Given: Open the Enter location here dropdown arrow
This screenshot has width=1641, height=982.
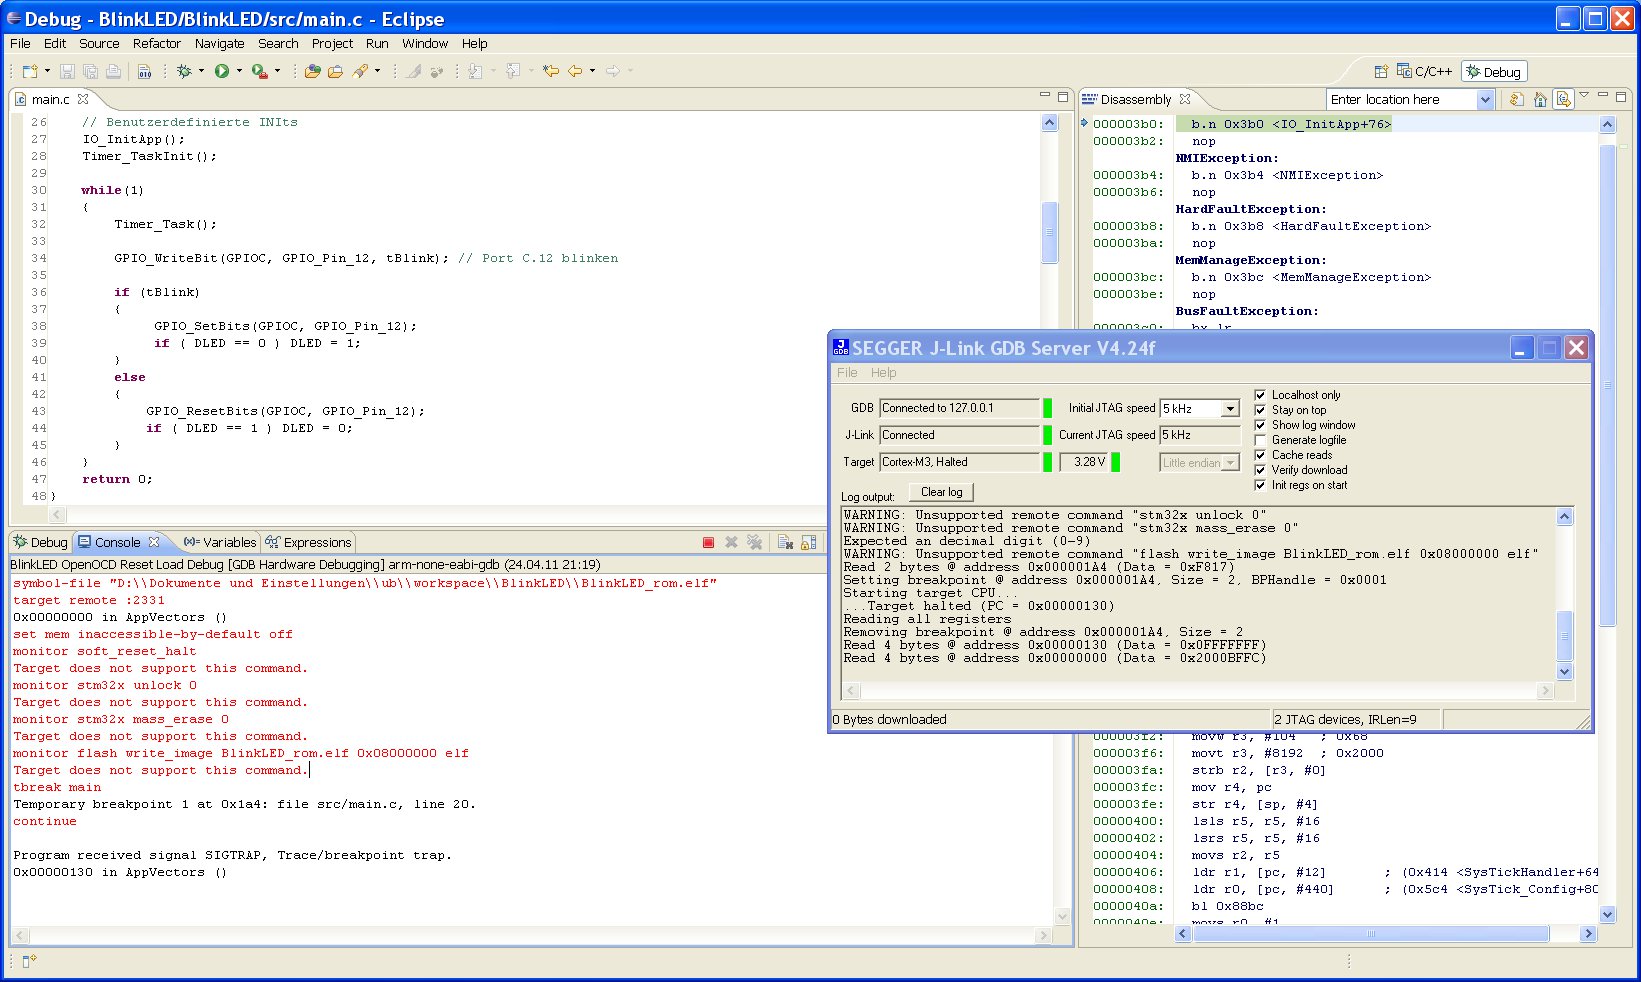Looking at the screenshot, I should [1485, 99].
